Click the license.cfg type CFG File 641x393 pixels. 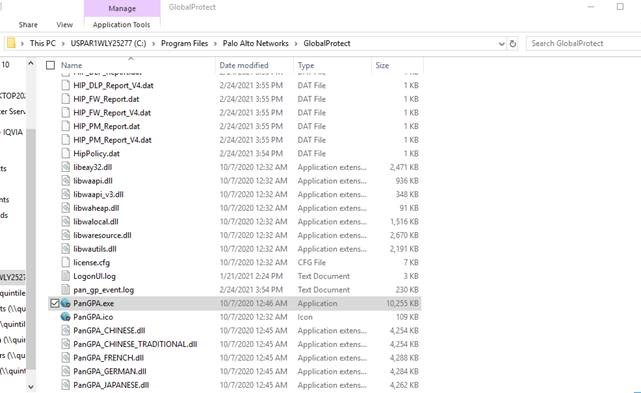click(x=312, y=263)
